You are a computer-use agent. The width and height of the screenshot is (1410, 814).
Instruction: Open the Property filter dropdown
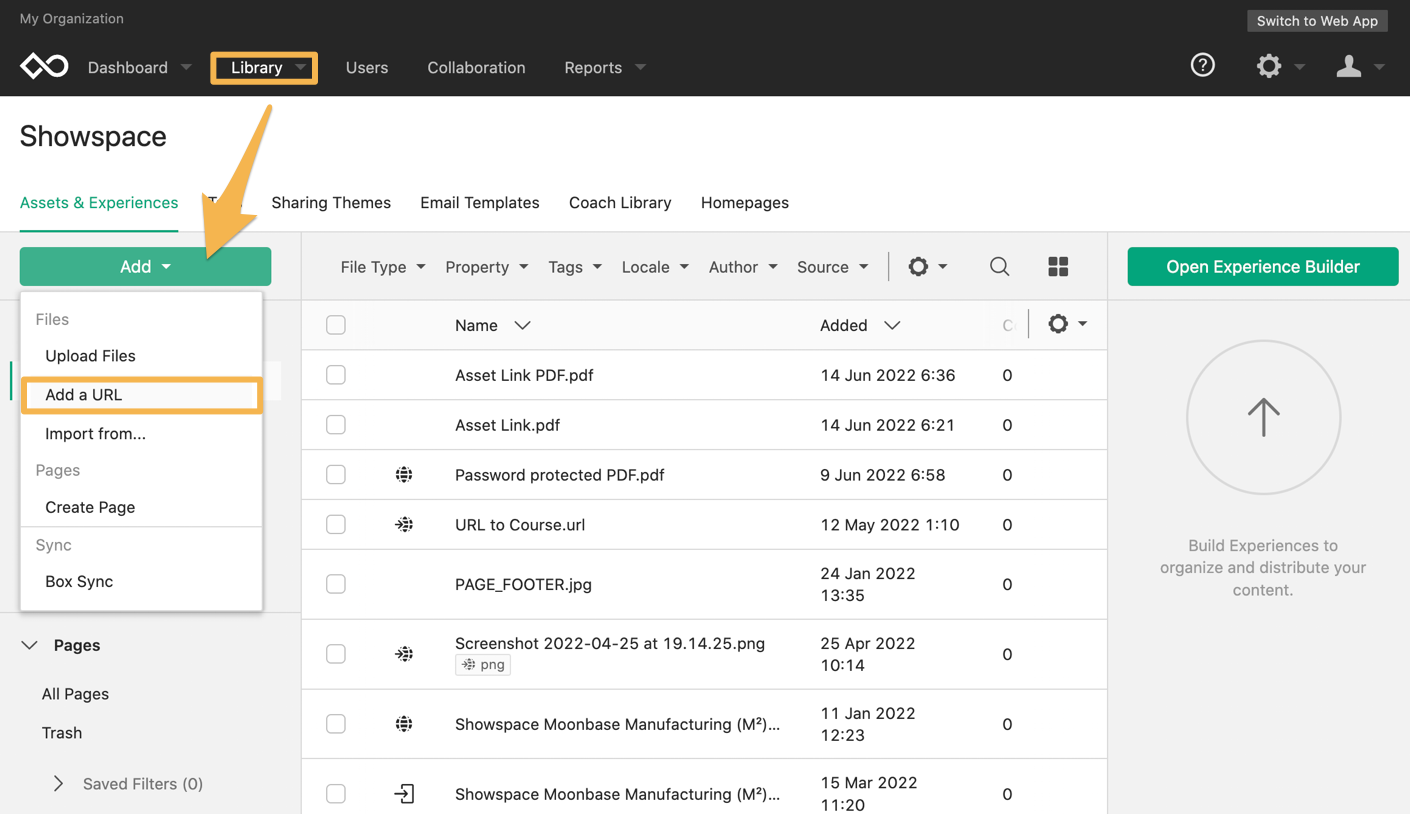pos(487,267)
